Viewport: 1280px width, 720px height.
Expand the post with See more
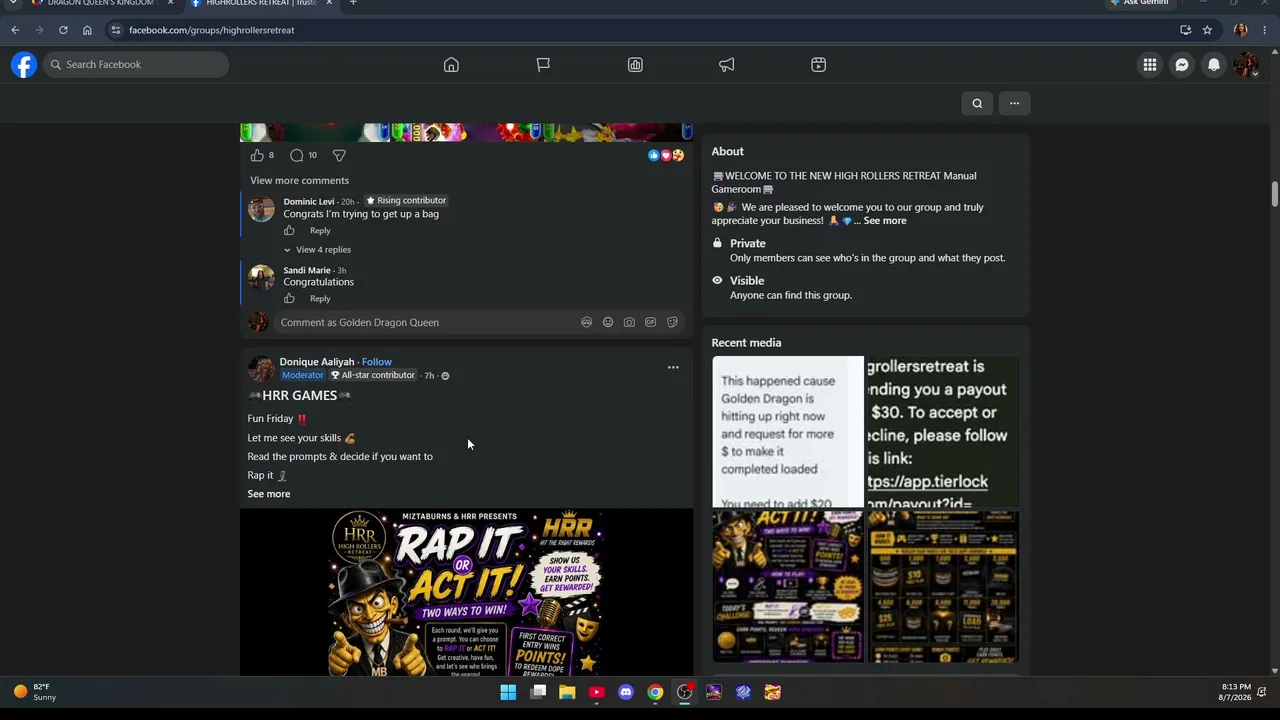269,494
